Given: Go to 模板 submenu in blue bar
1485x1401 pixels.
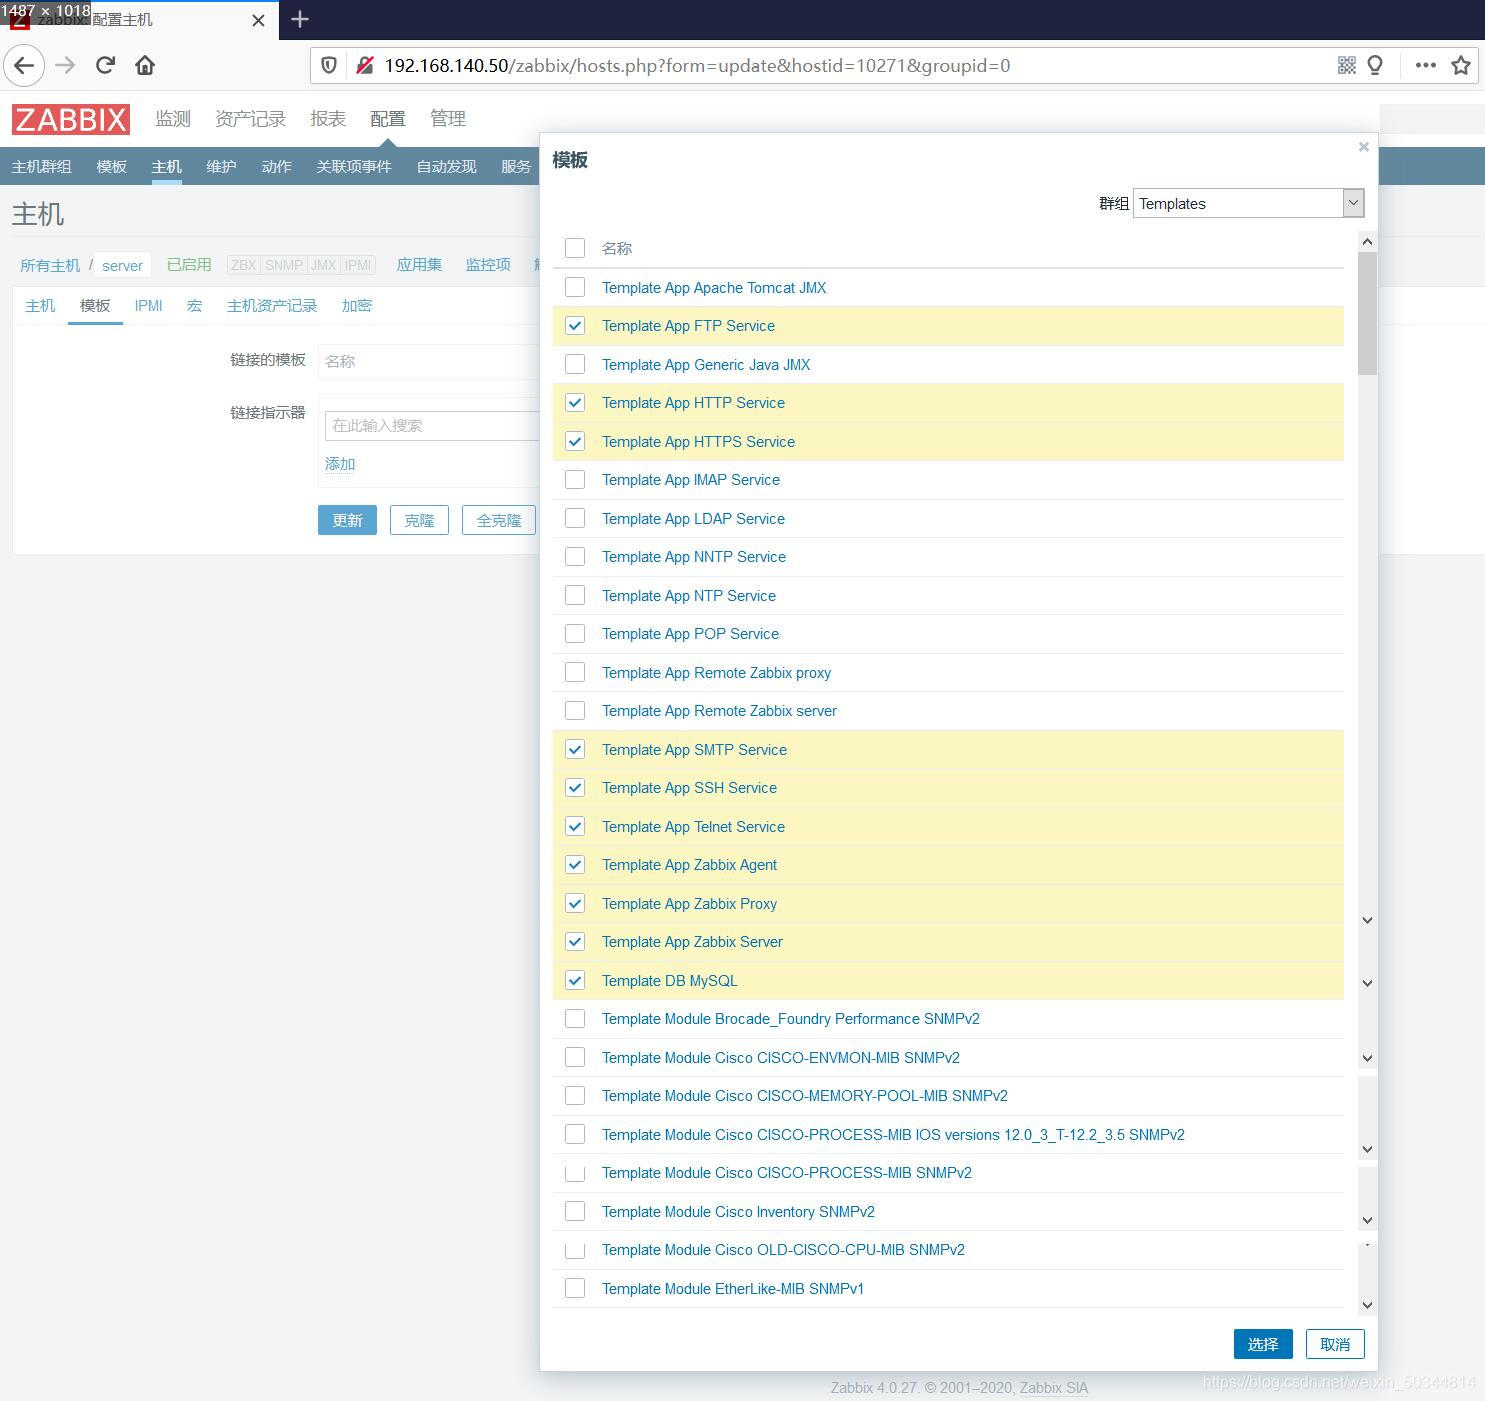Looking at the screenshot, I should (x=112, y=167).
